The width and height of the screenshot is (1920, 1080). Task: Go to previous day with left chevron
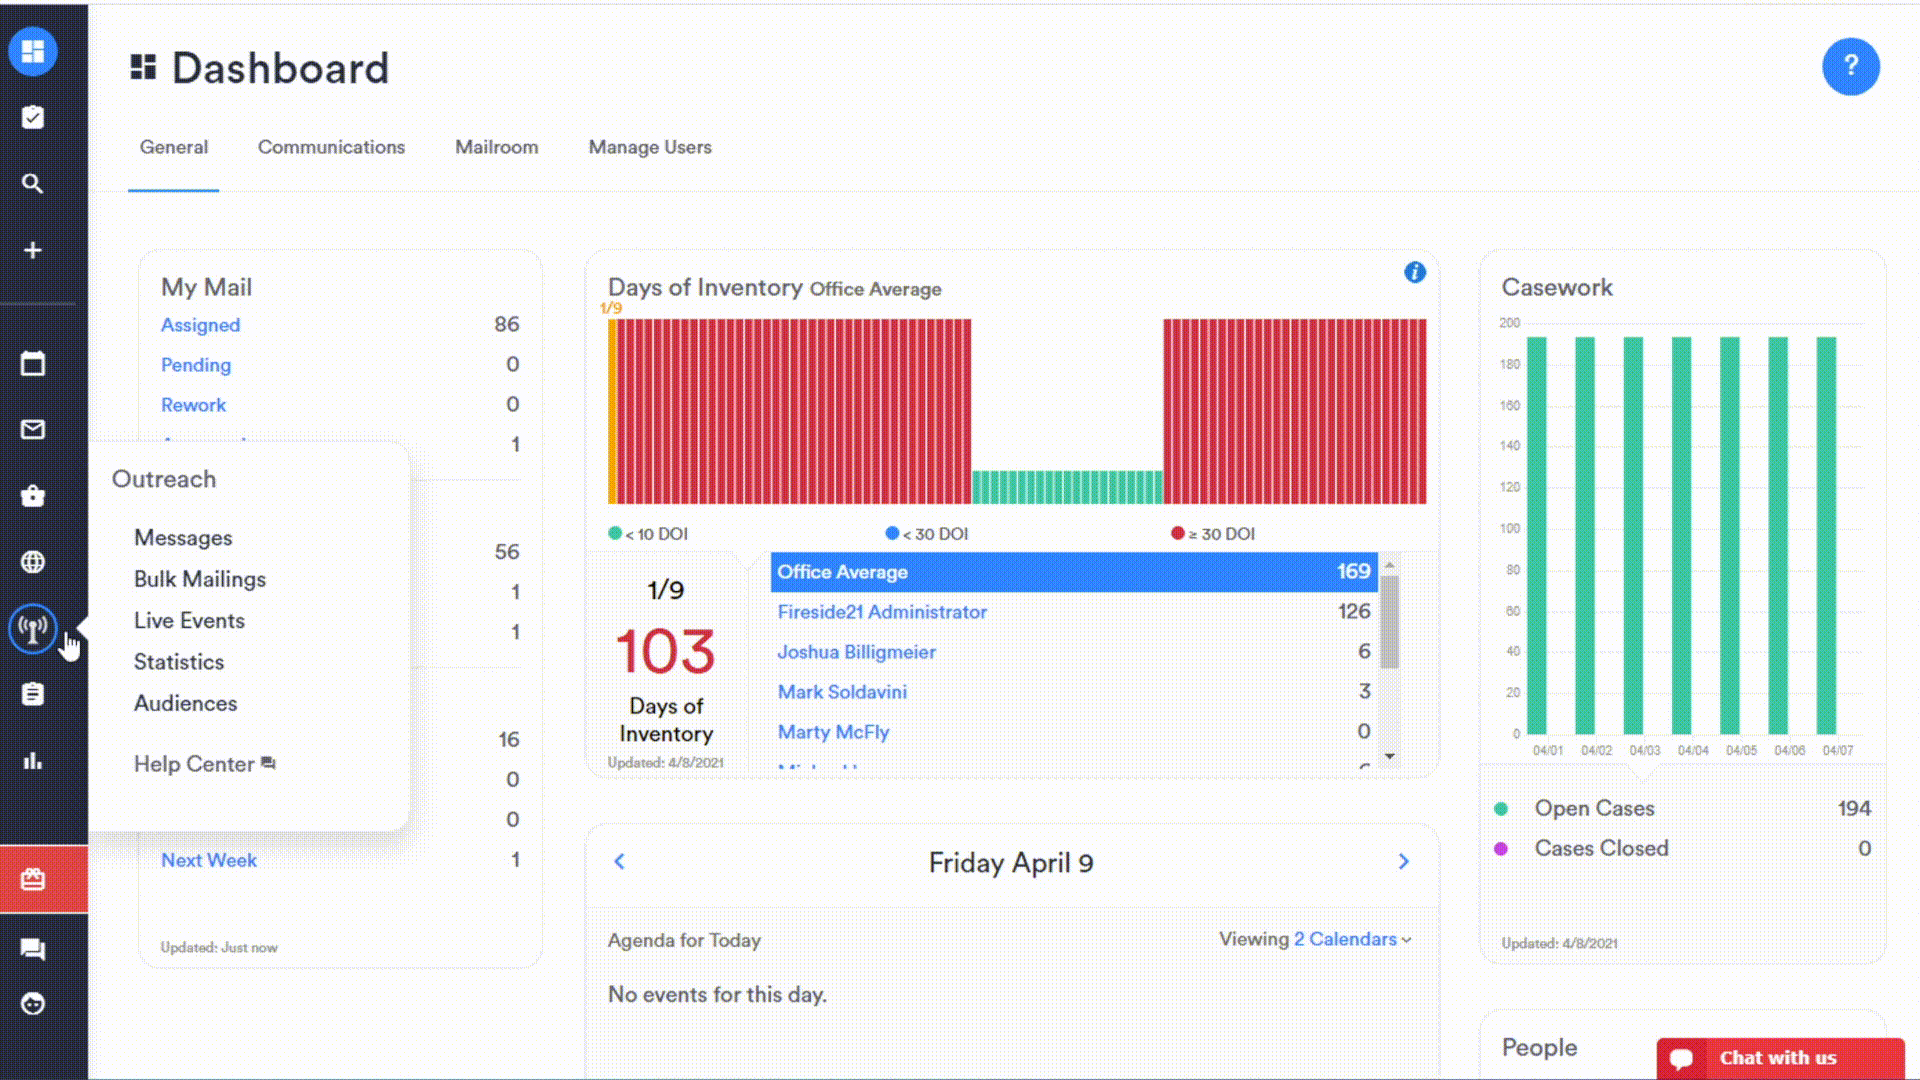(619, 861)
